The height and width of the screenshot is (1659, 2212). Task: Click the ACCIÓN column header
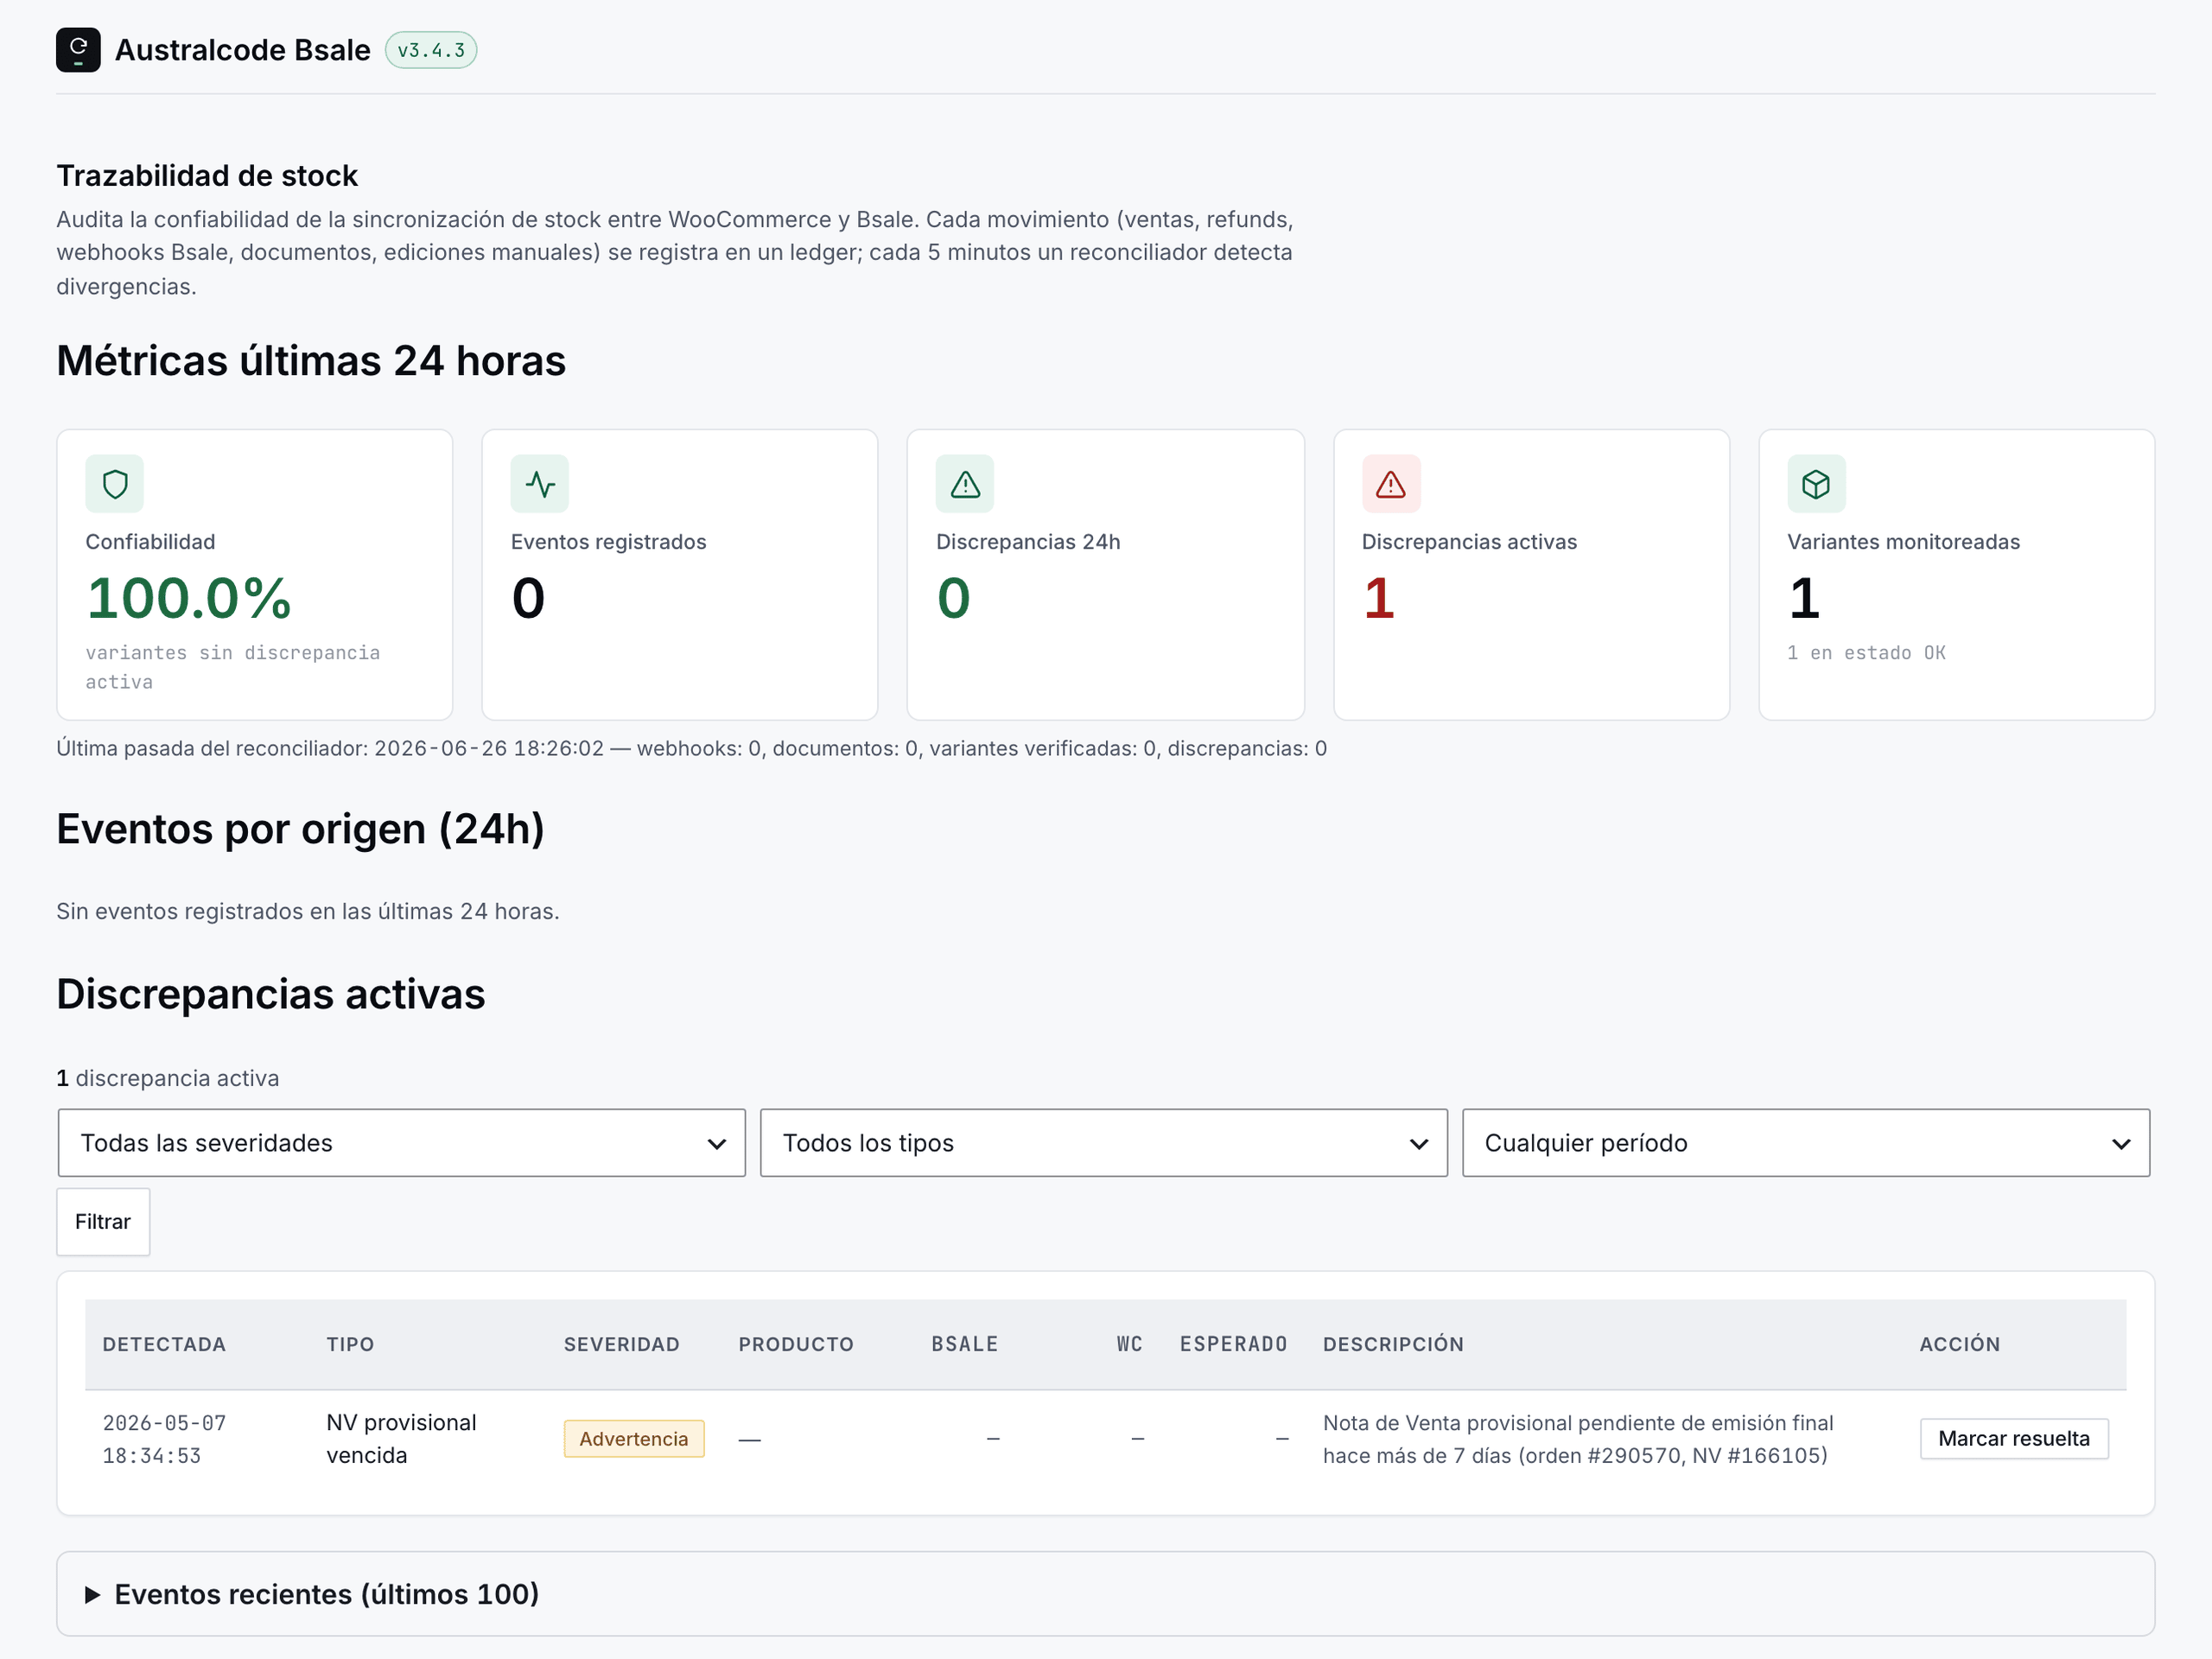point(1960,1345)
